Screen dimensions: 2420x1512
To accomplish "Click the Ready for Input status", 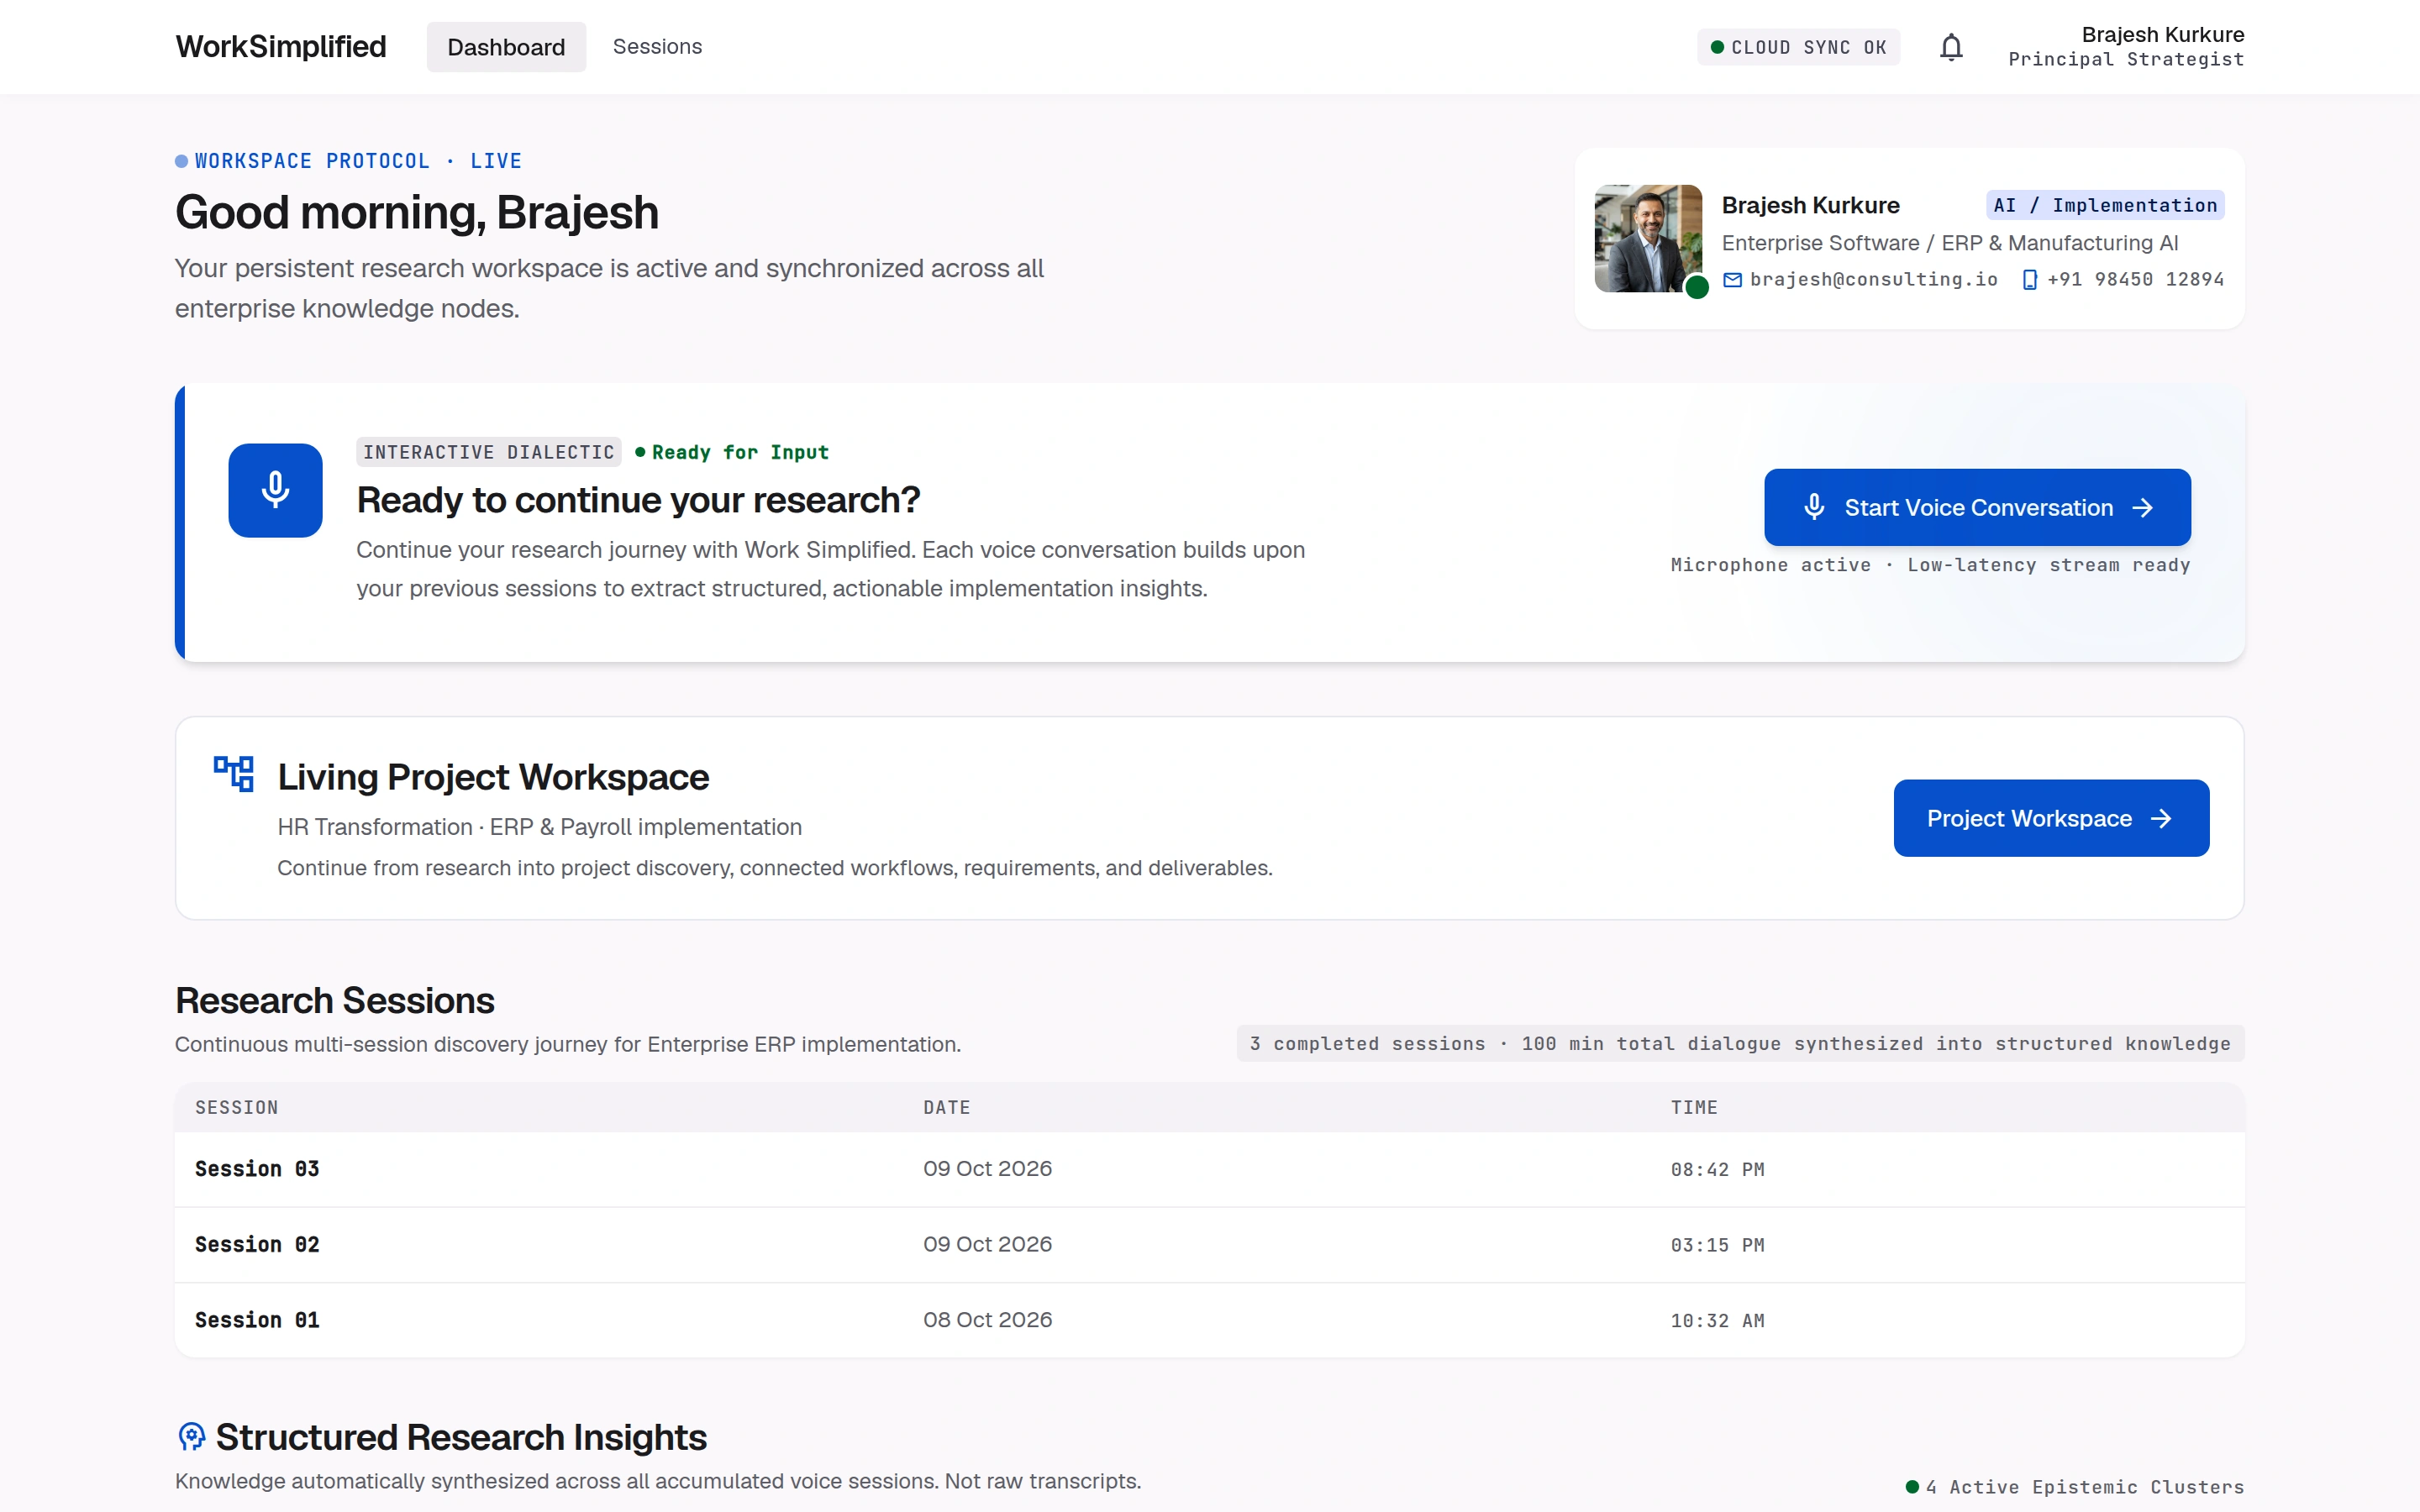I will pyautogui.click(x=732, y=452).
